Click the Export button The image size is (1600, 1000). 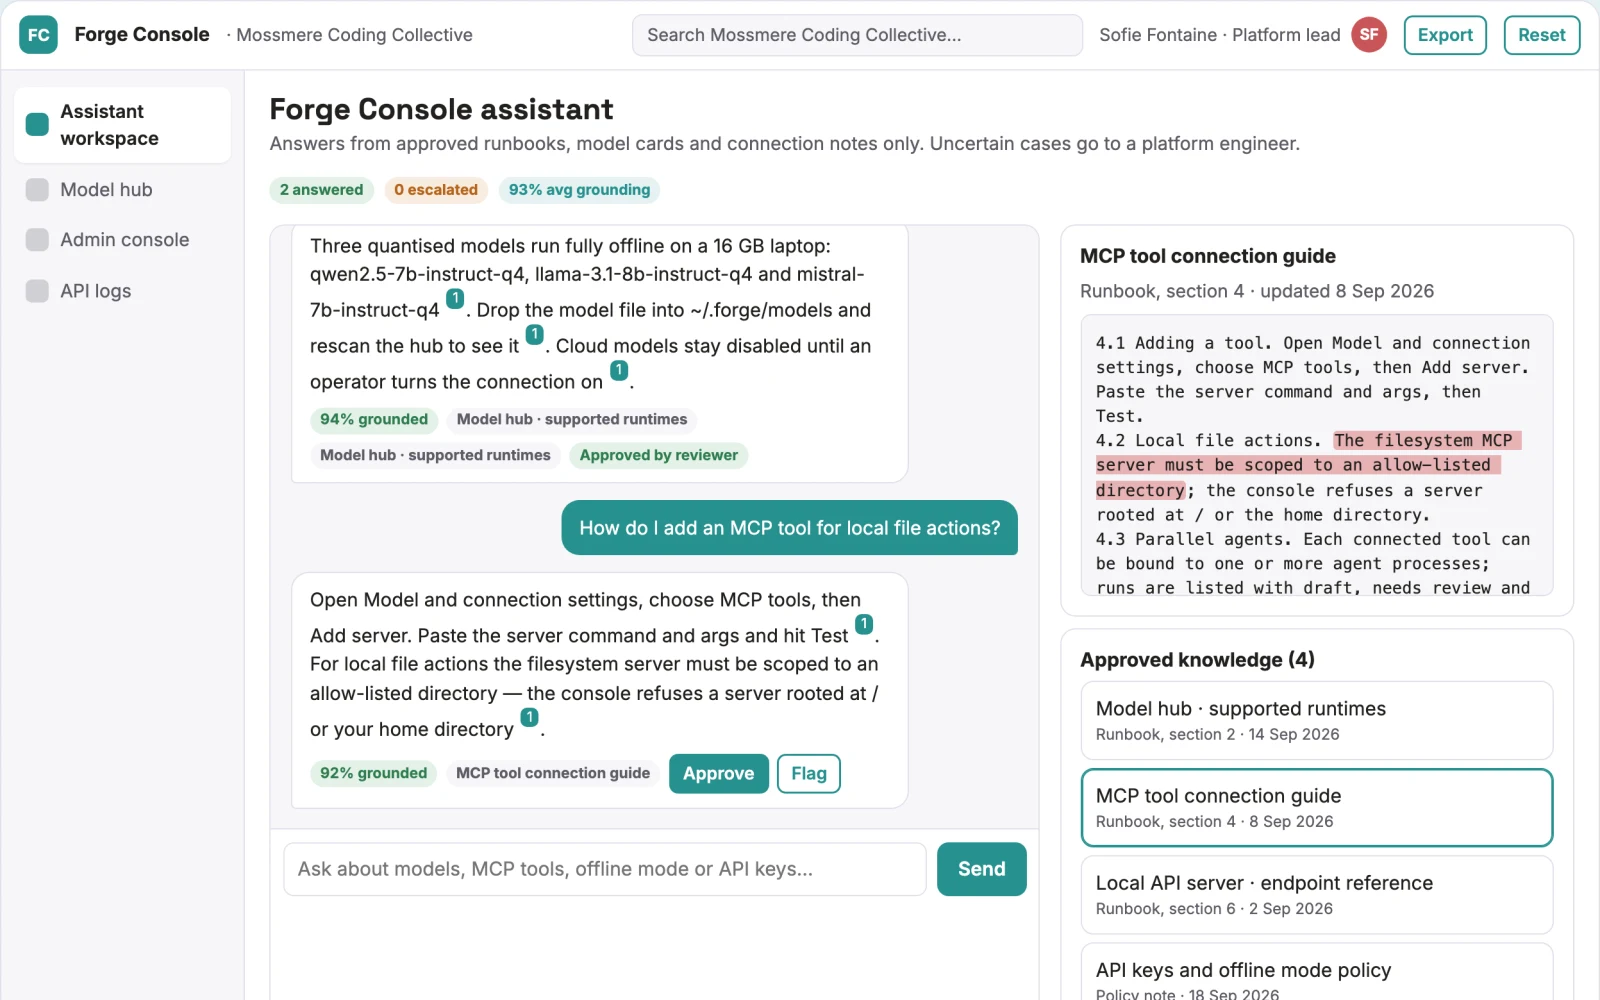pos(1445,35)
